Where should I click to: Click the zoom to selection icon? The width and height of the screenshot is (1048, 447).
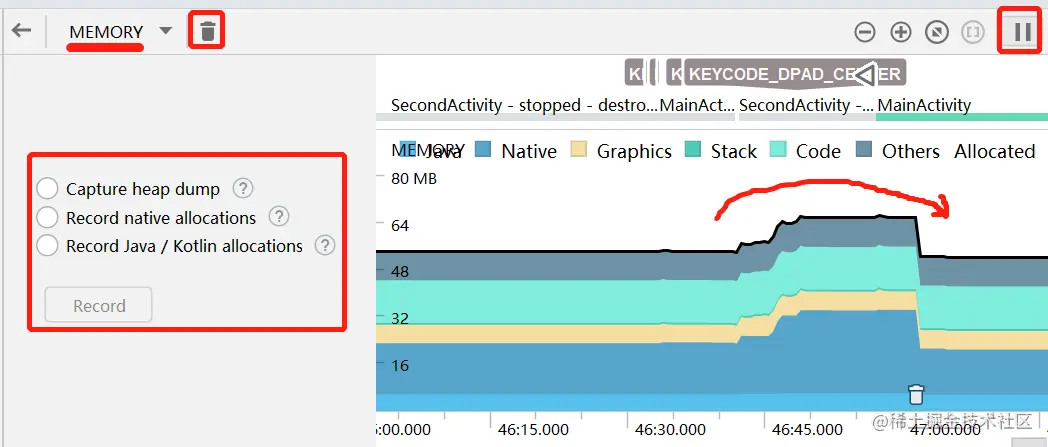click(972, 32)
